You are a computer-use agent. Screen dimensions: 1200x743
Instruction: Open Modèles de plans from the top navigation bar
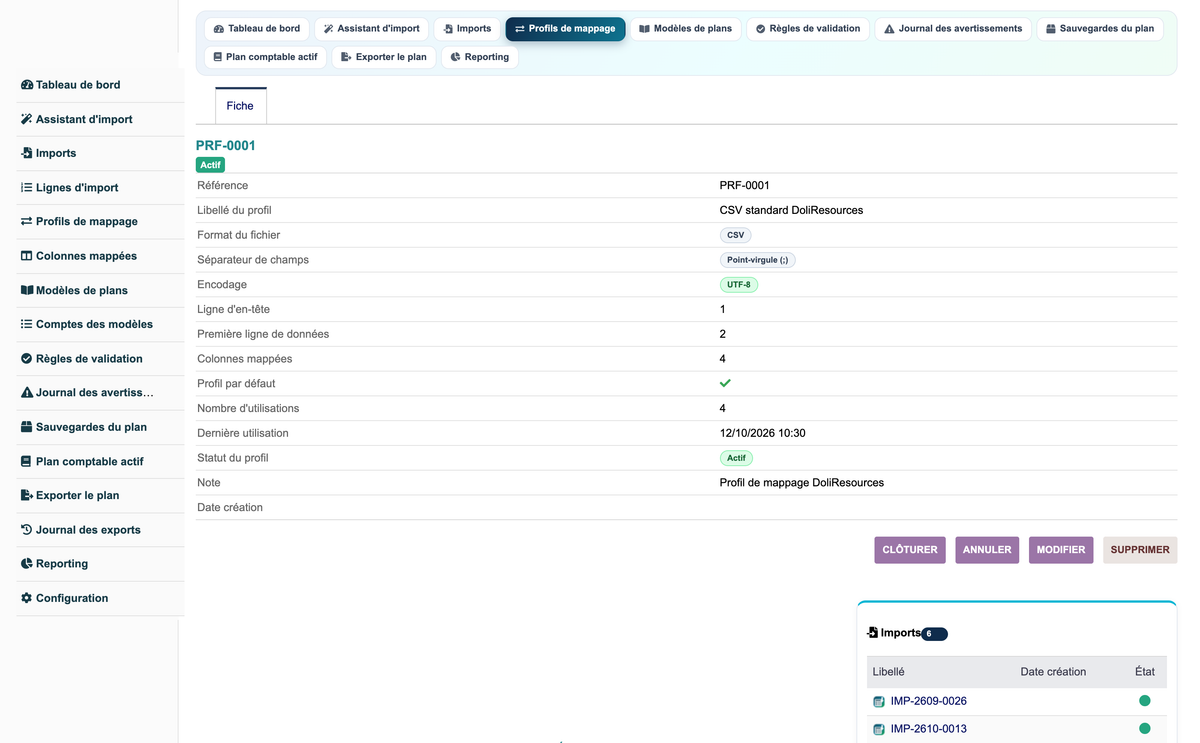click(x=686, y=29)
